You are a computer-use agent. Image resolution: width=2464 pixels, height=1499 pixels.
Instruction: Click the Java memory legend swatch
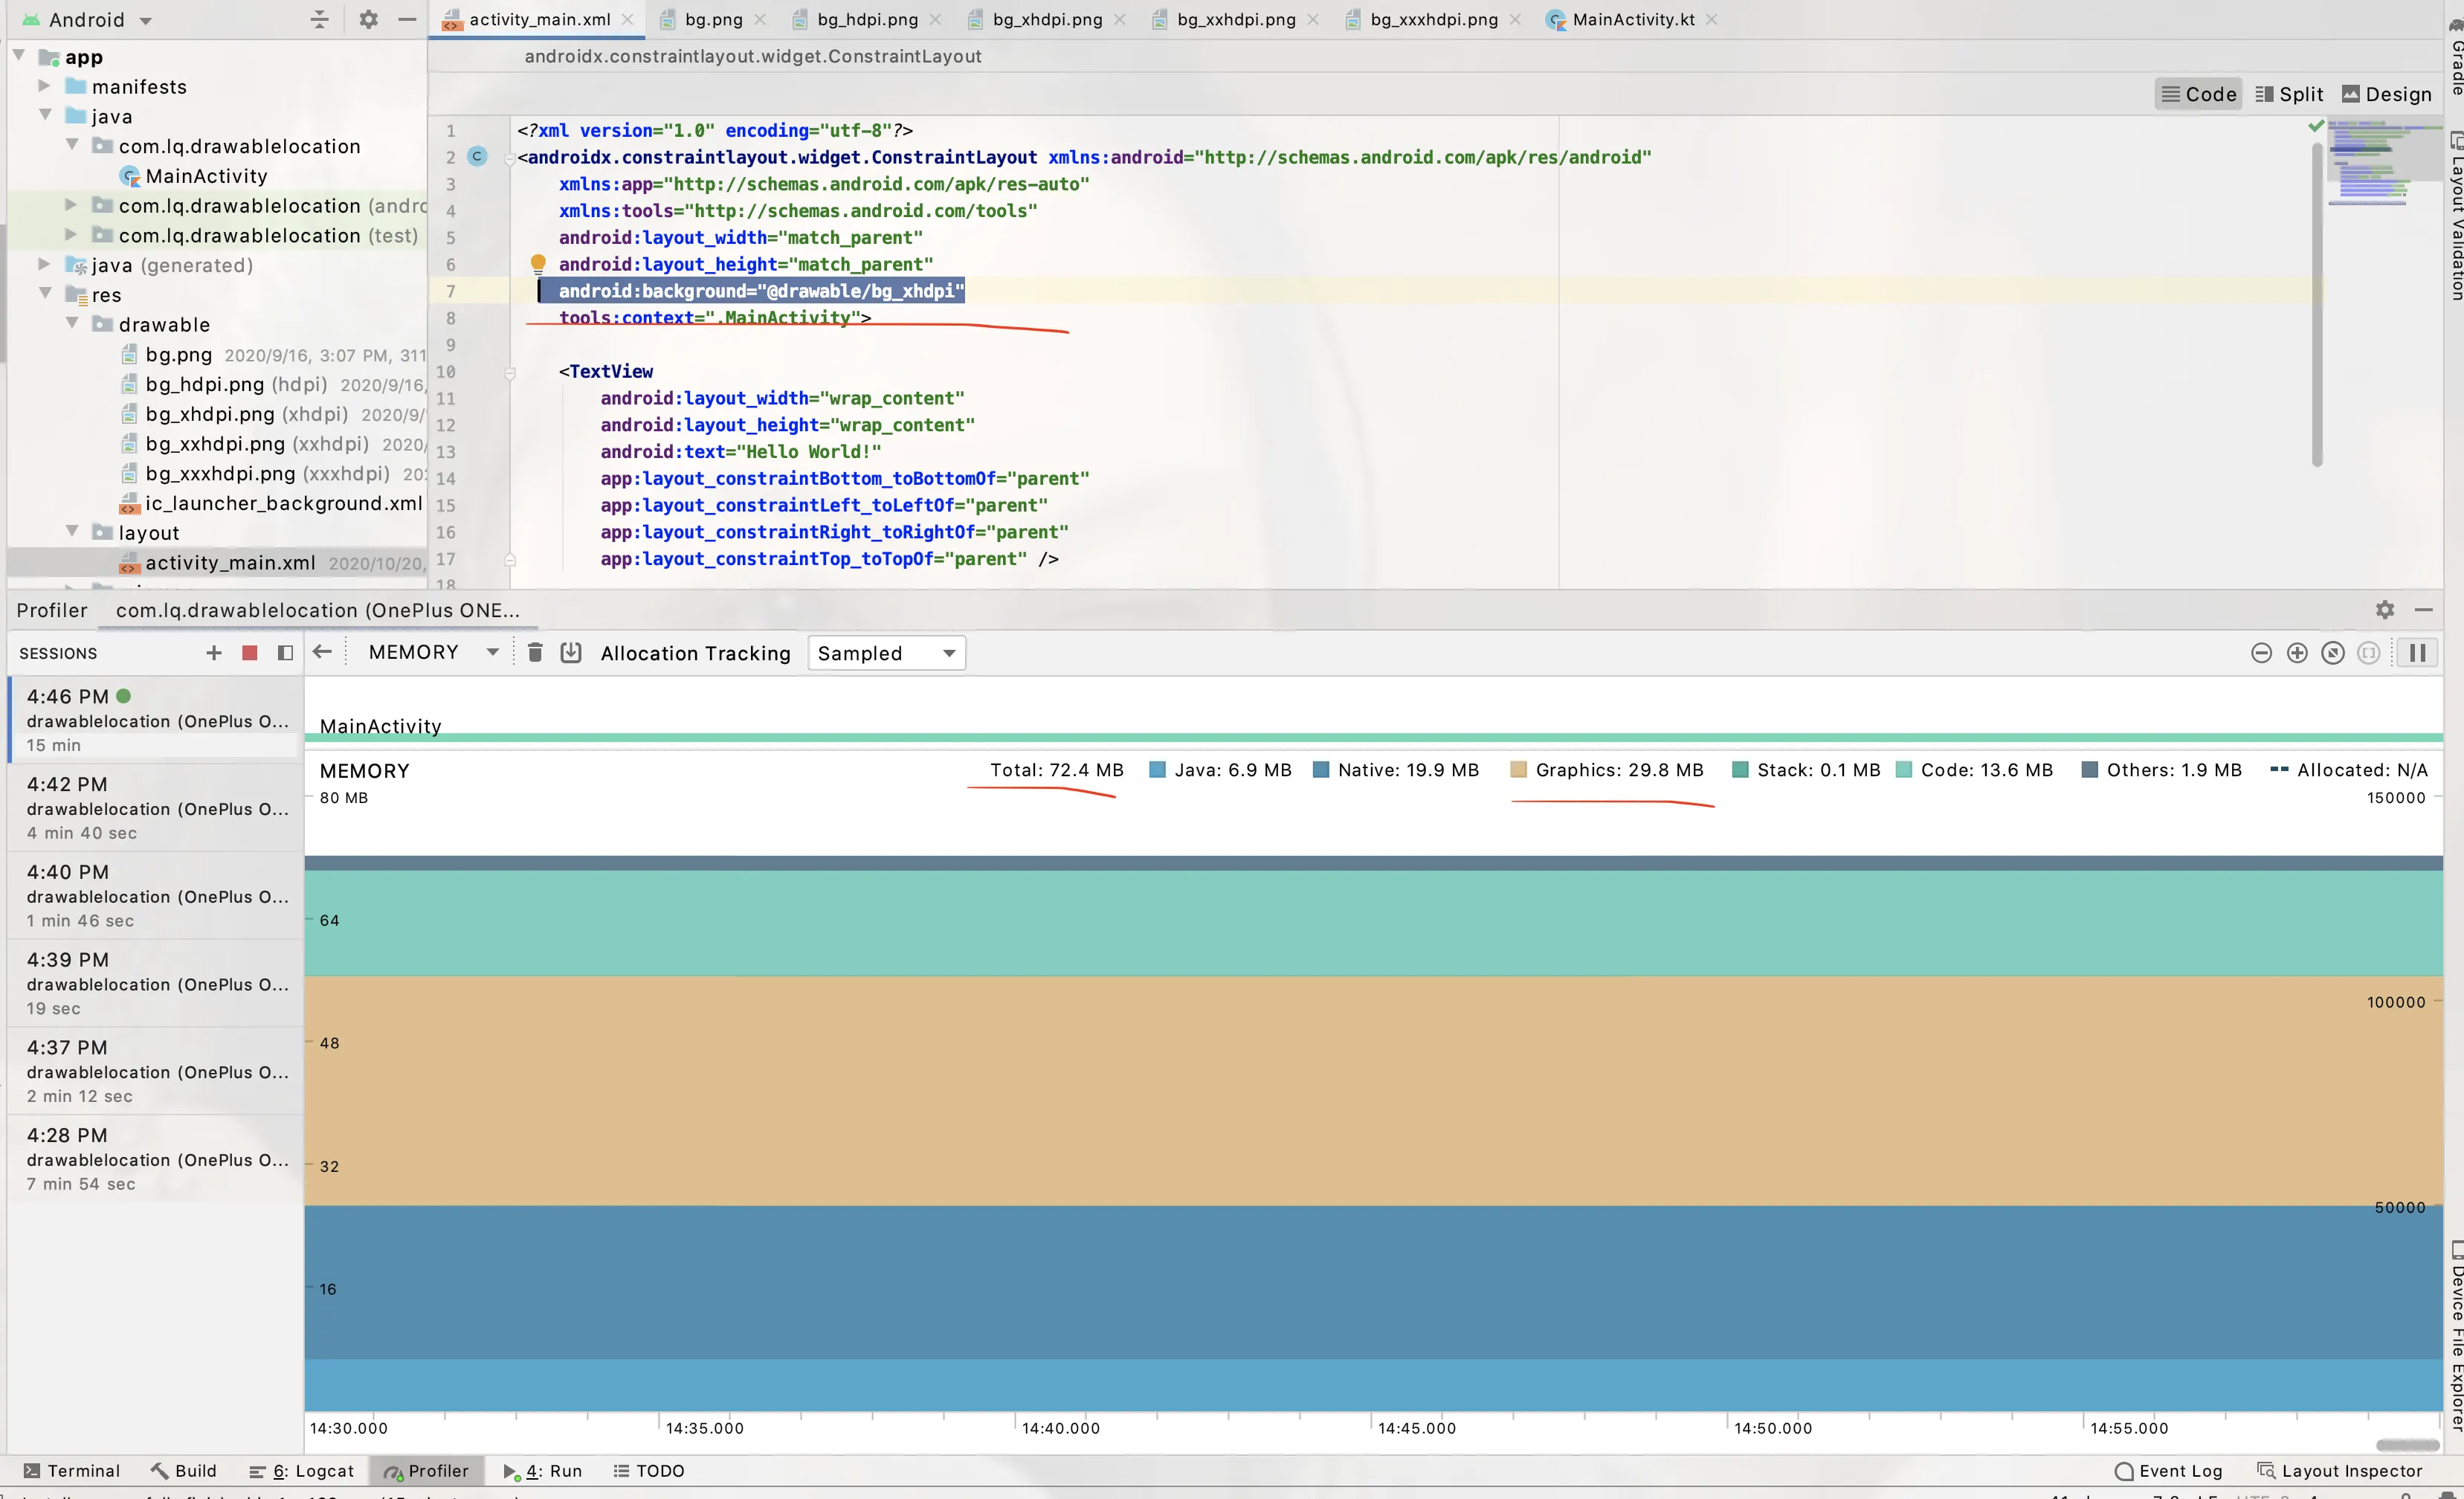pos(1158,770)
